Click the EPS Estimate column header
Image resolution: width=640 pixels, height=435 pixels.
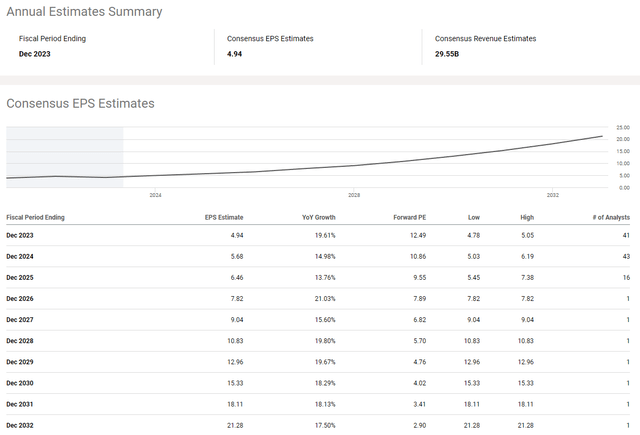click(224, 216)
